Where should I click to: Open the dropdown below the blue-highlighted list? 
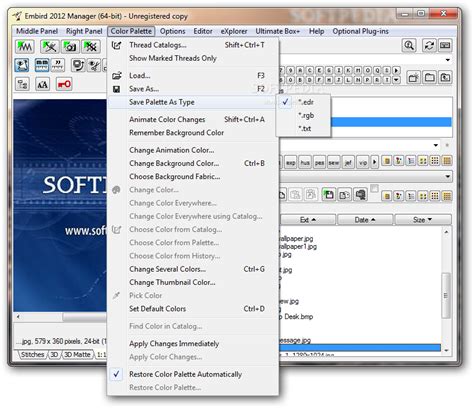[436, 145]
